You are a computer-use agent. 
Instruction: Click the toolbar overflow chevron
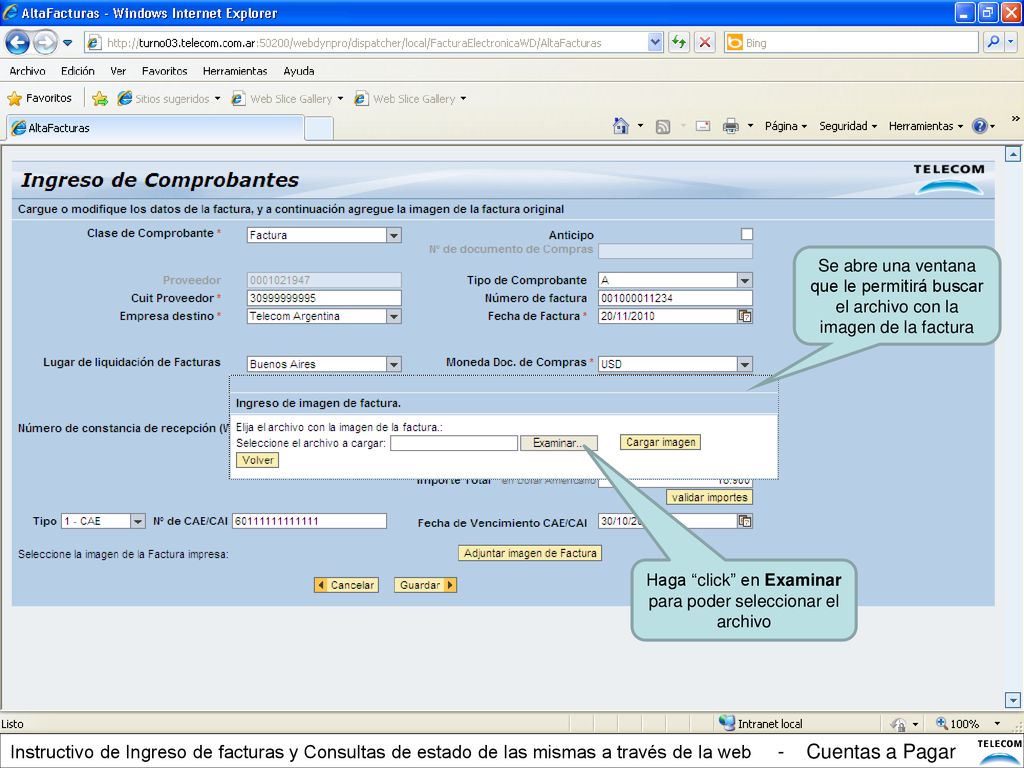[1015, 119]
